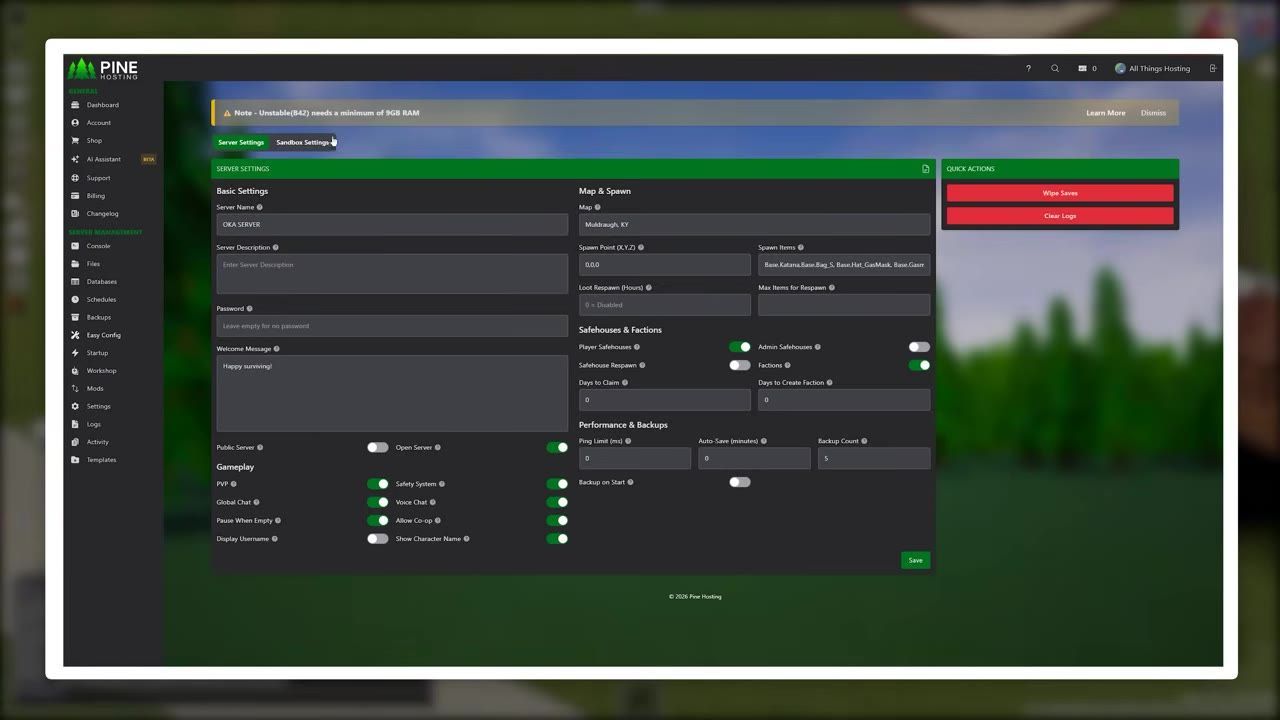The height and width of the screenshot is (720, 1280).
Task: Open the Databases table icon
Action: pos(75,282)
